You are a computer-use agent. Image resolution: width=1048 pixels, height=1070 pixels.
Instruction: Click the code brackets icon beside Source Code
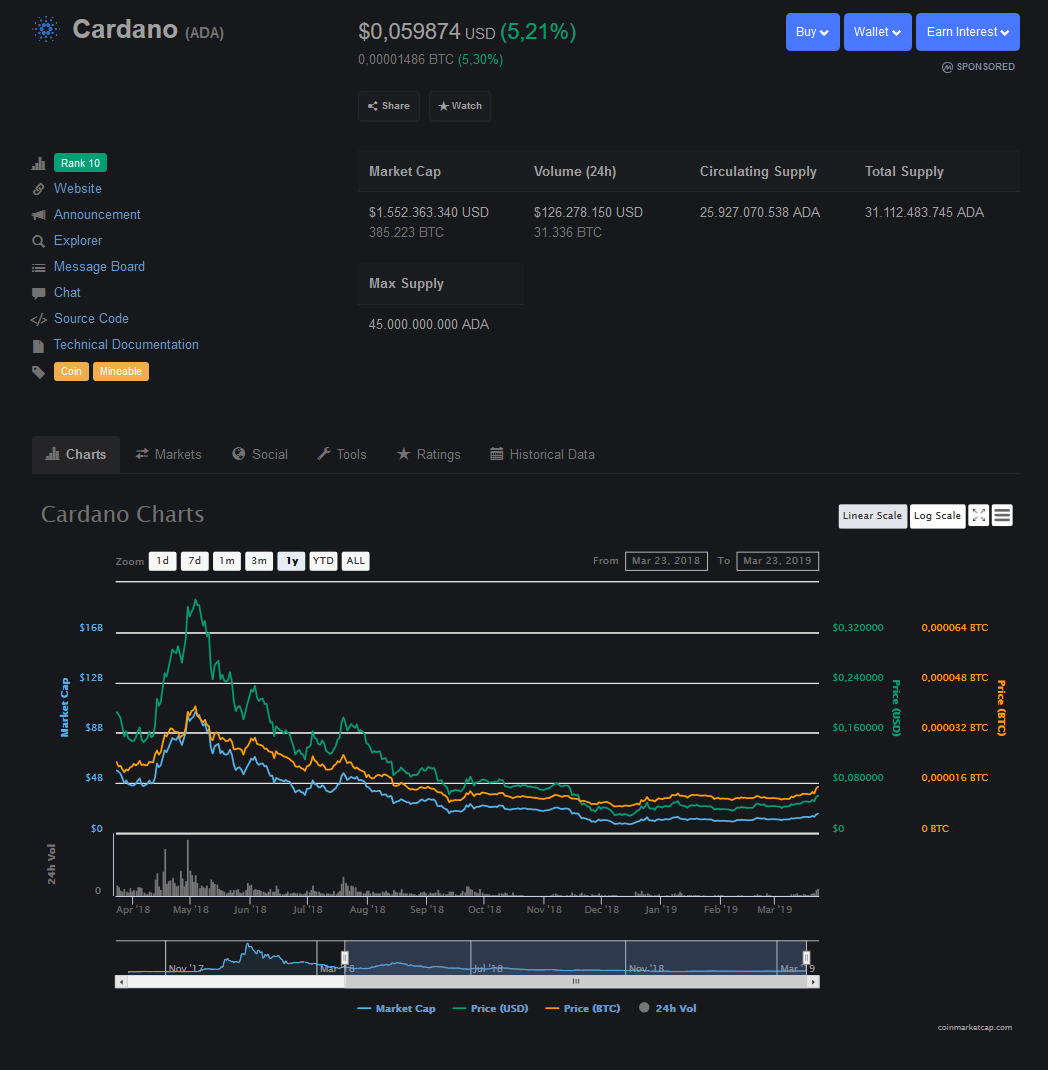coord(38,319)
